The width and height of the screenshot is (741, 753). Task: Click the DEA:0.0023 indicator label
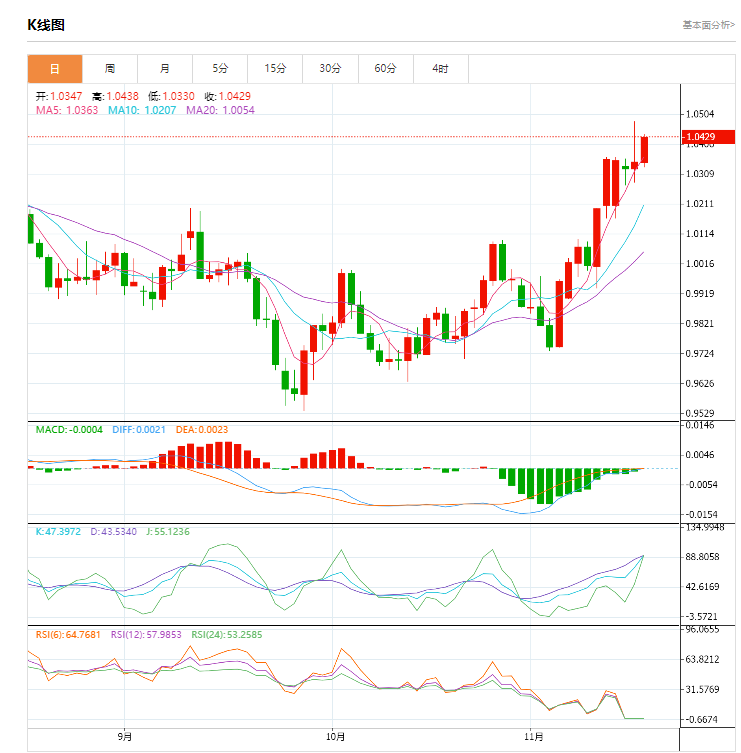(x=202, y=430)
